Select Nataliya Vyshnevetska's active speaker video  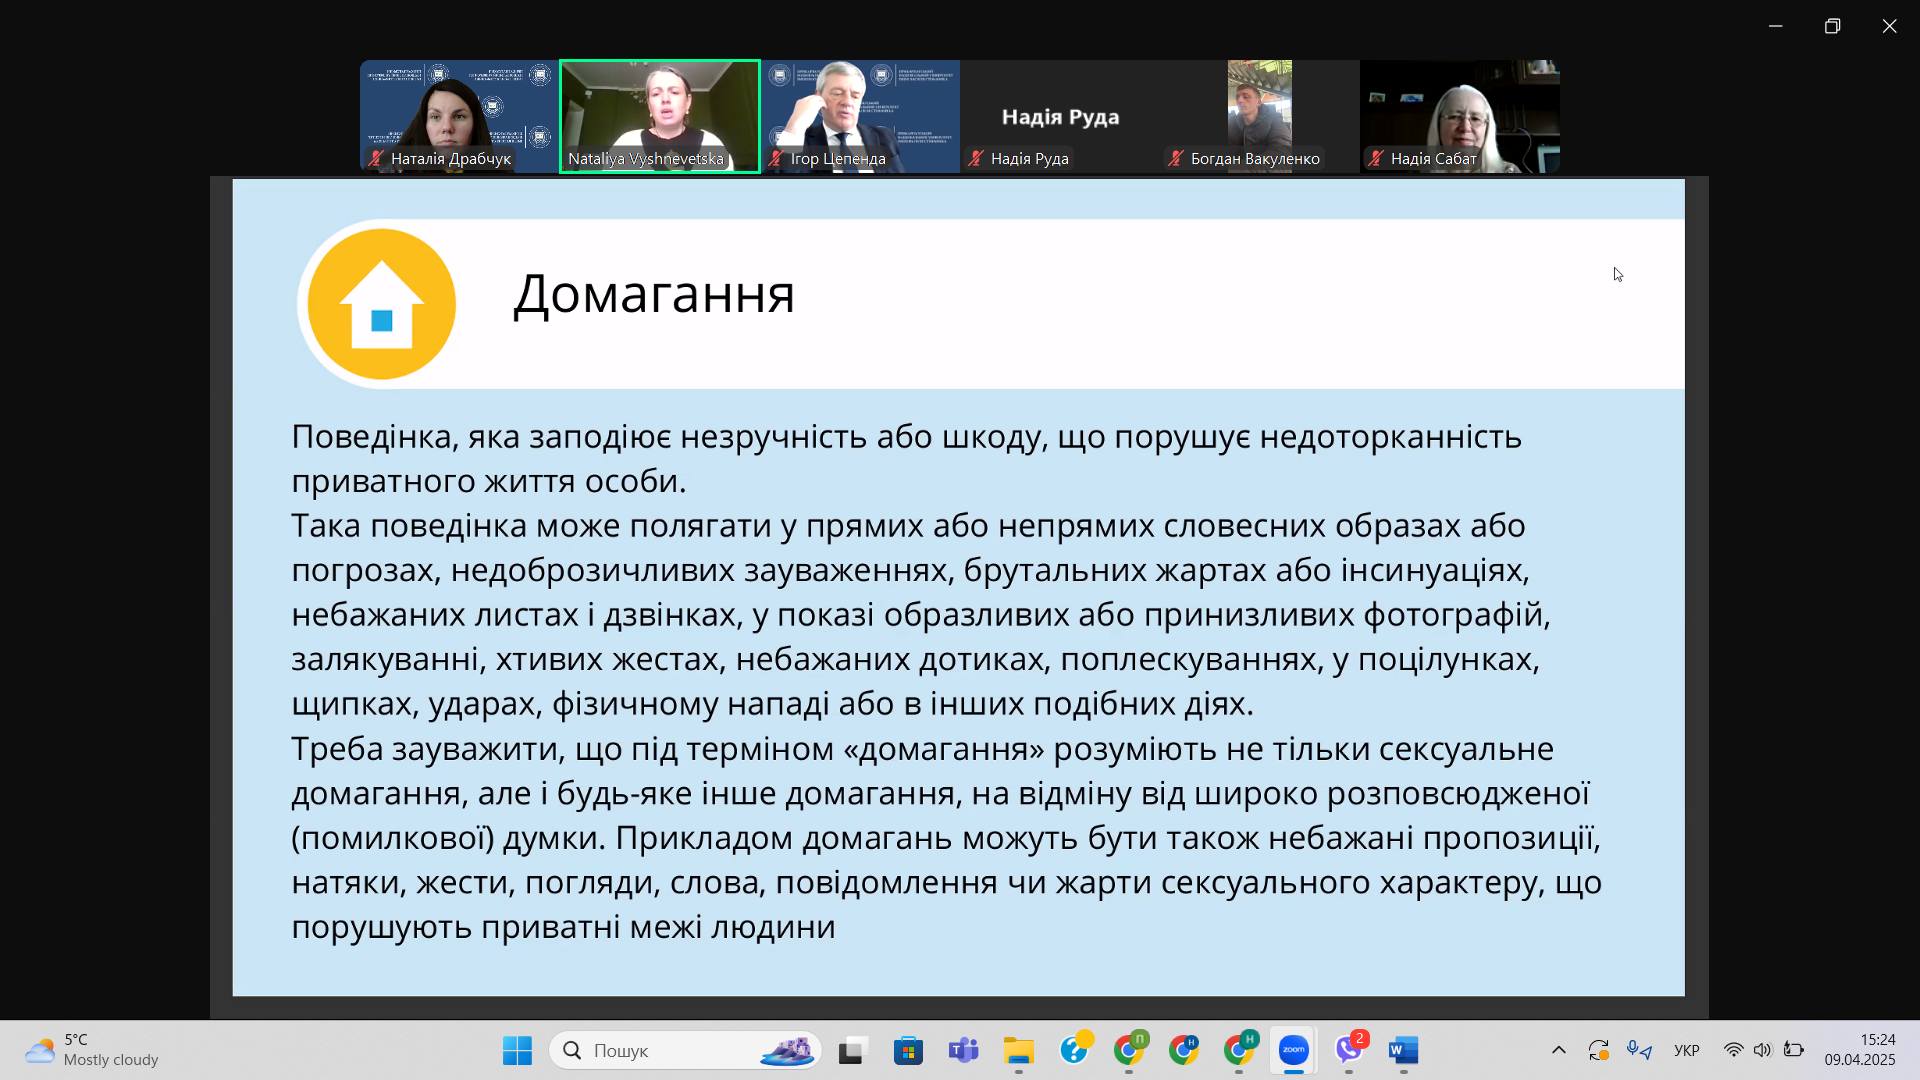(x=660, y=110)
